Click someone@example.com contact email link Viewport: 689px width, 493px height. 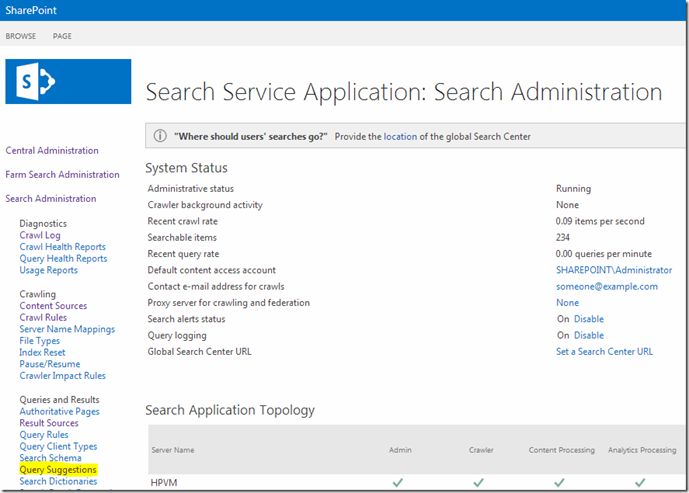(x=607, y=286)
